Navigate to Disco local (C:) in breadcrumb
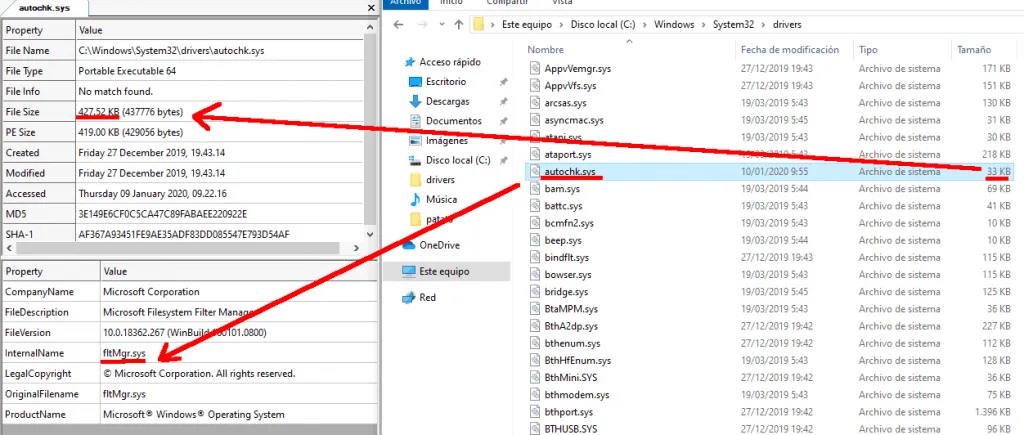The width and height of the screenshot is (1024, 435). point(603,25)
